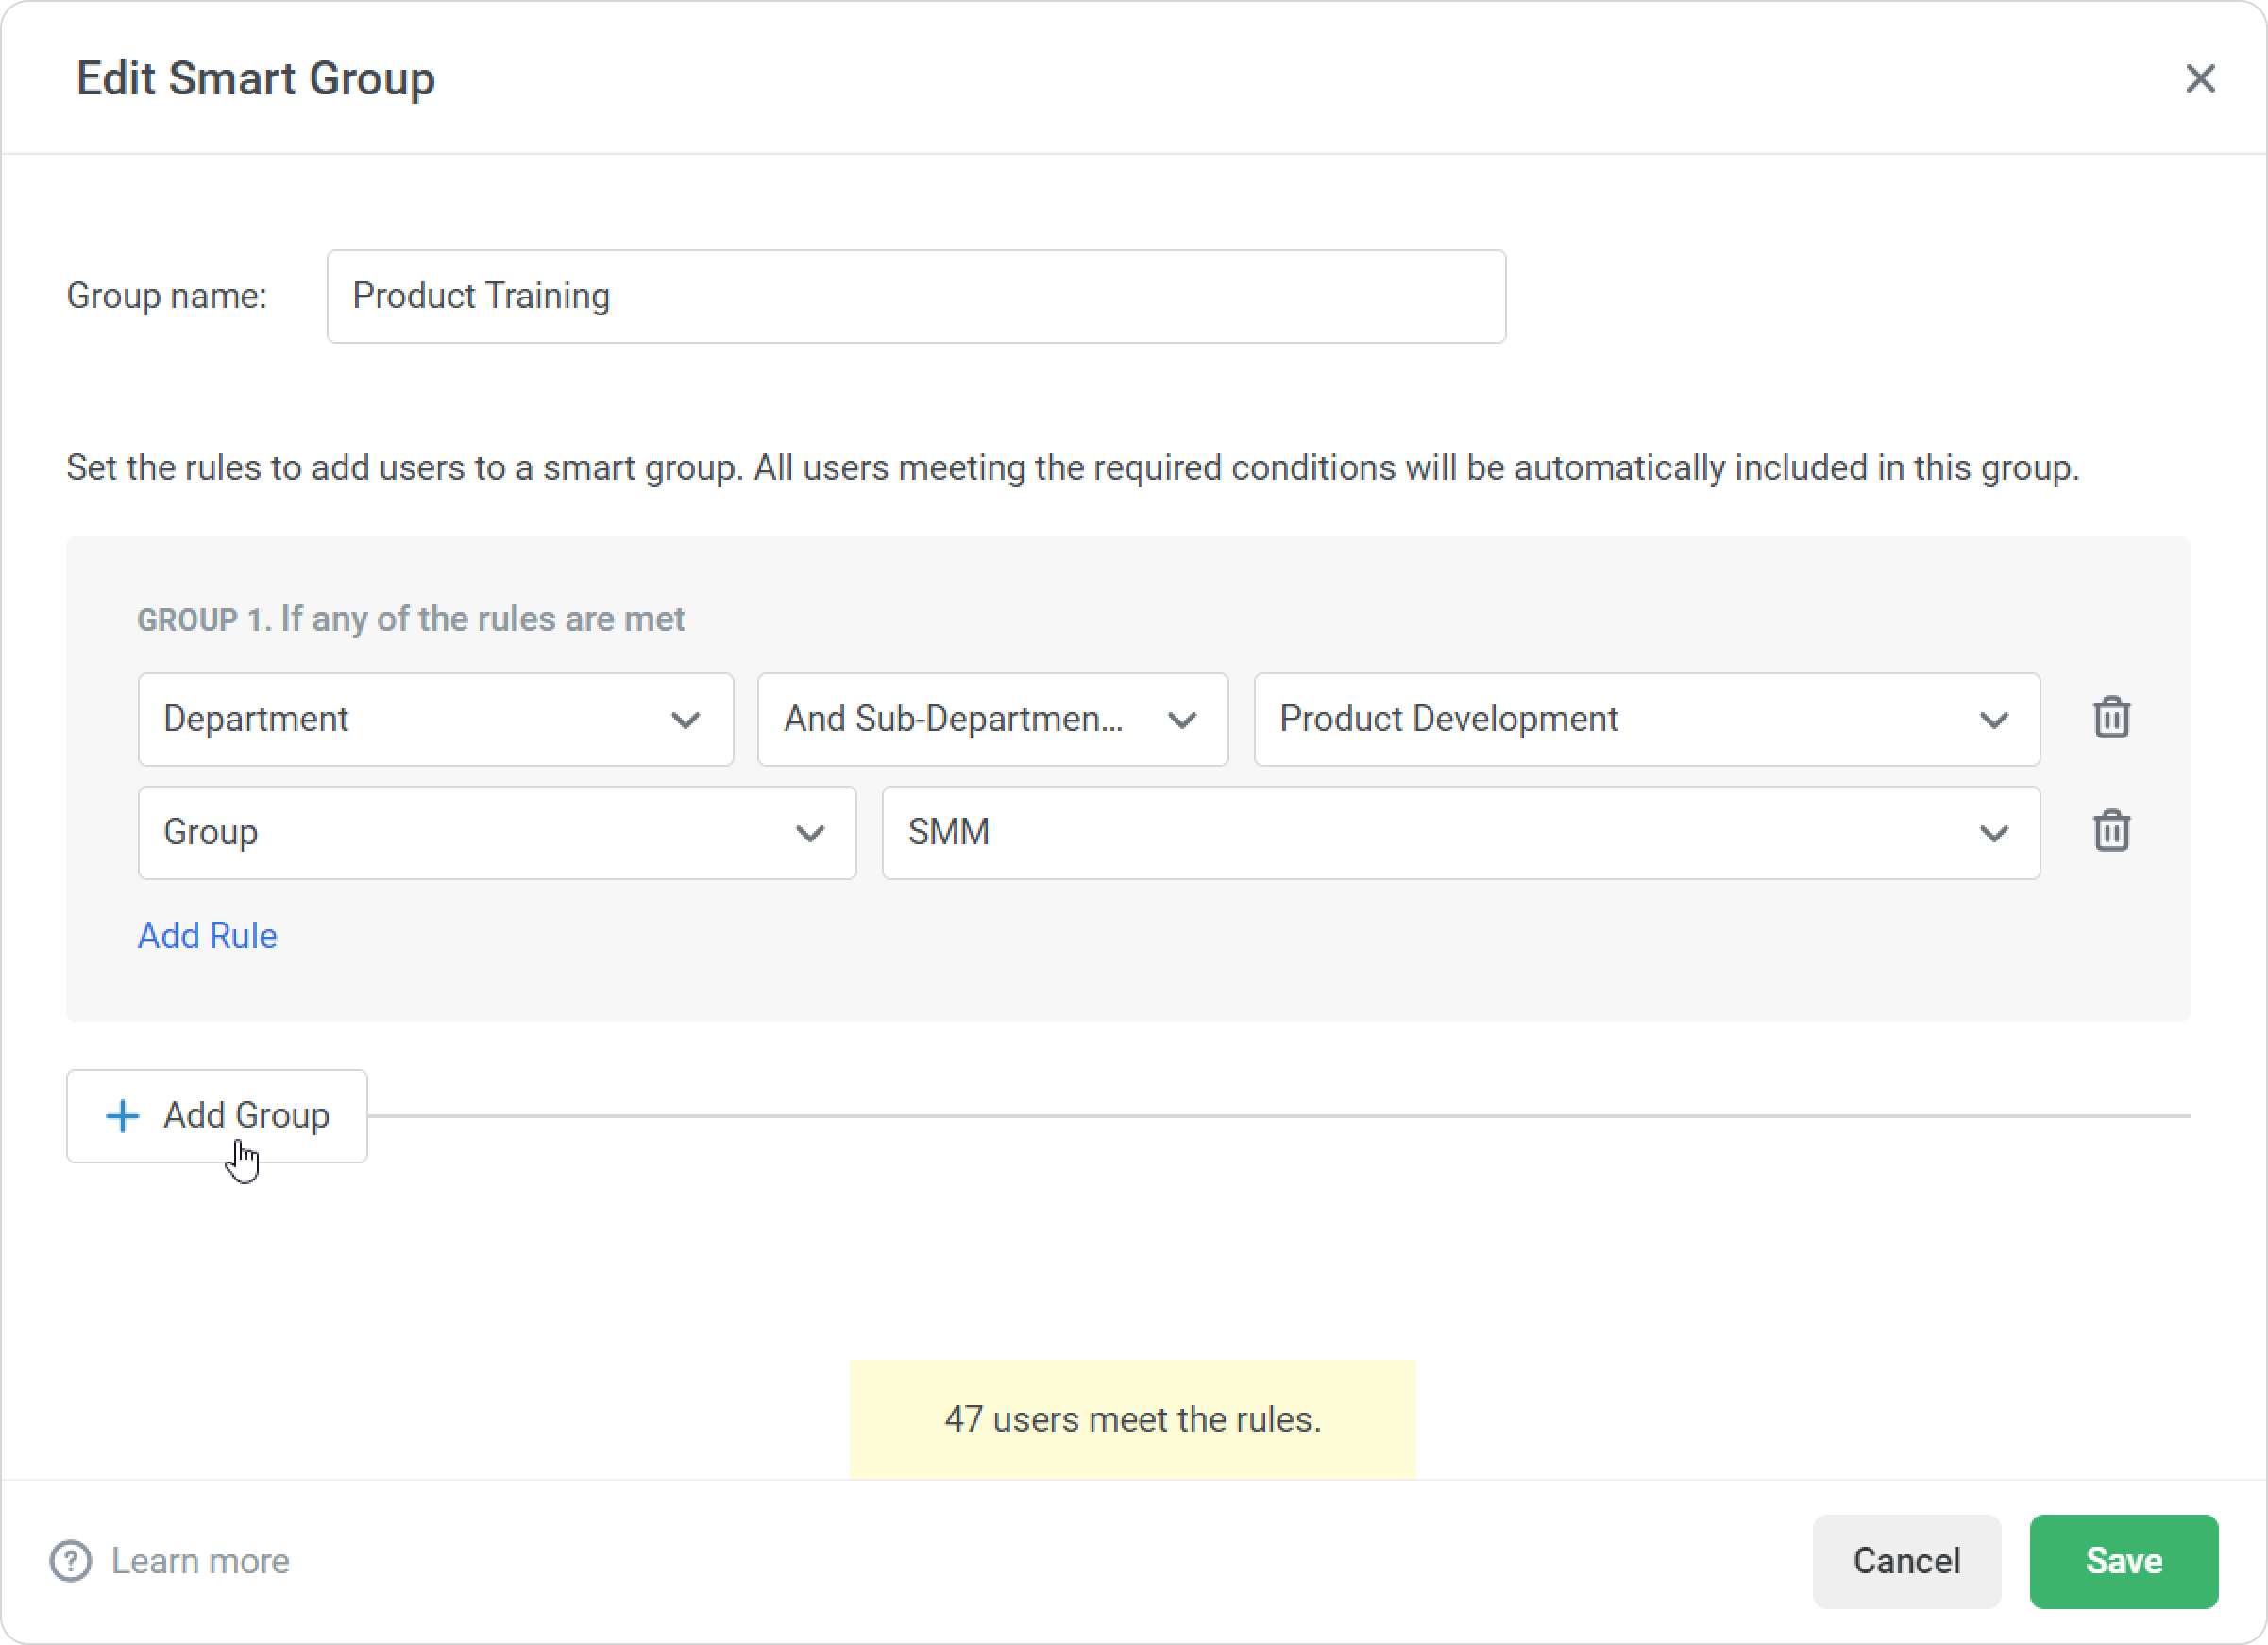
Task: Click the 47 users meet the rules banner
Action: tap(1132, 1419)
